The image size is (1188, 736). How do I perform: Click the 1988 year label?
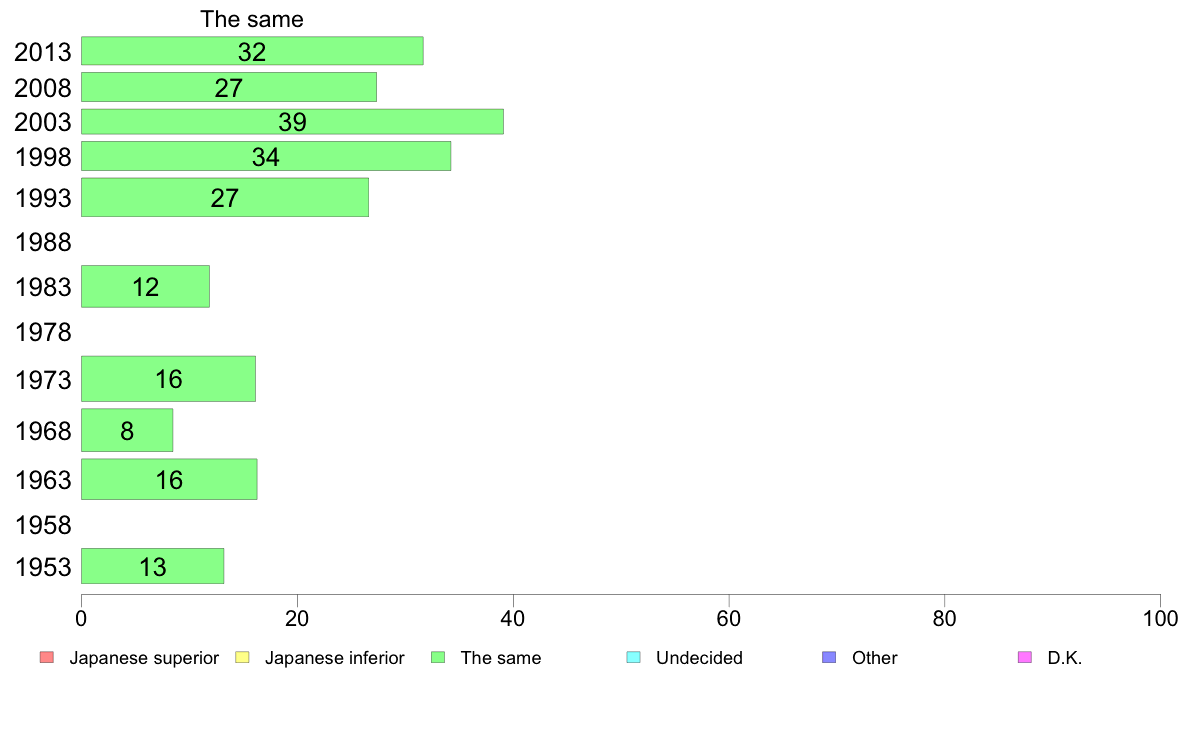click(x=43, y=243)
